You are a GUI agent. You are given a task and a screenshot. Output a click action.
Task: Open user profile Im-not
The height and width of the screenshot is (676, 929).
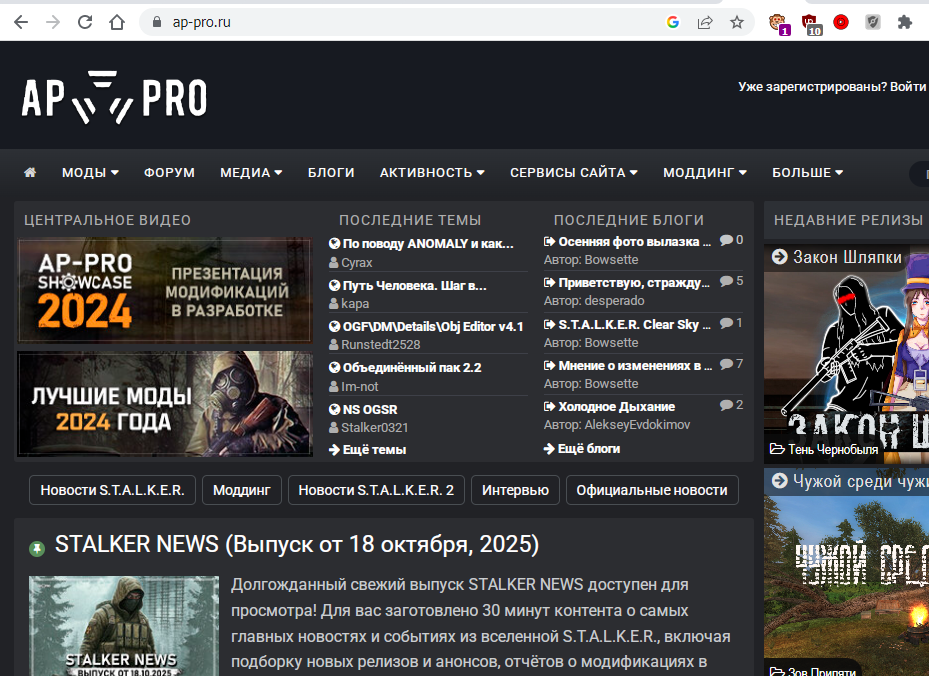coord(360,386)
